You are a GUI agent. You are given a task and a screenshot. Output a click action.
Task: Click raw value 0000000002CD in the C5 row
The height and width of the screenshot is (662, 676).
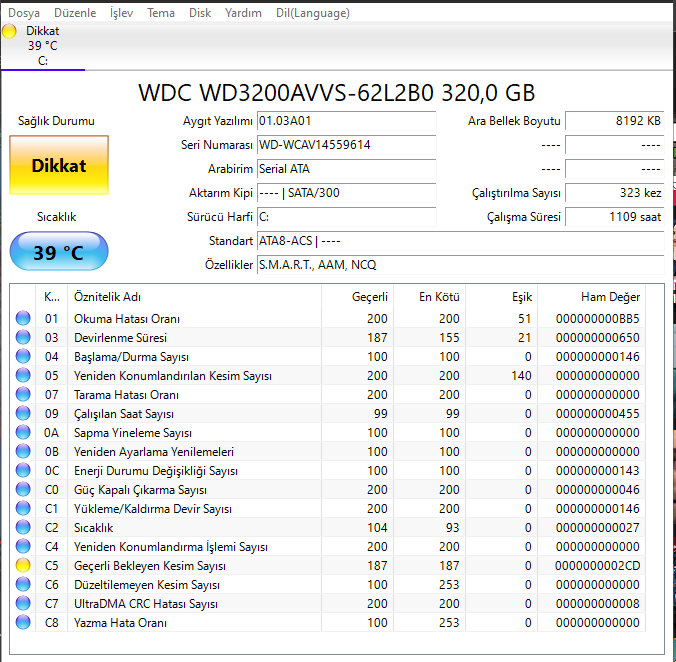(x=598, y=566)
